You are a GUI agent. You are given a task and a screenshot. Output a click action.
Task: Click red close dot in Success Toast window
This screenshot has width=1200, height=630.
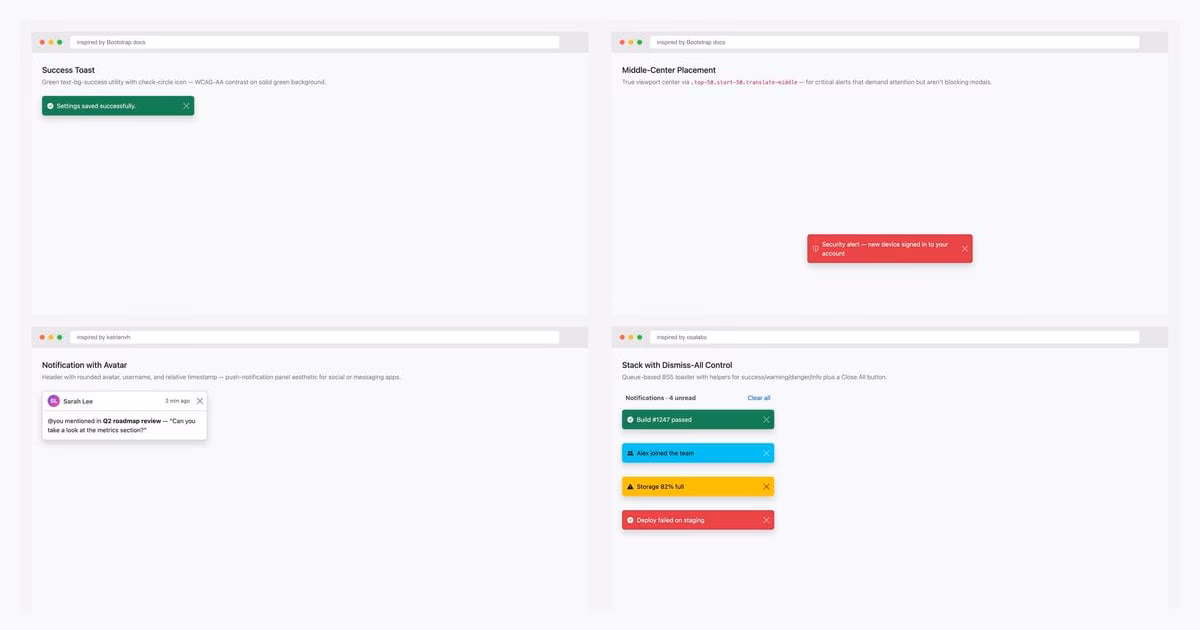(x=42, y=42)
